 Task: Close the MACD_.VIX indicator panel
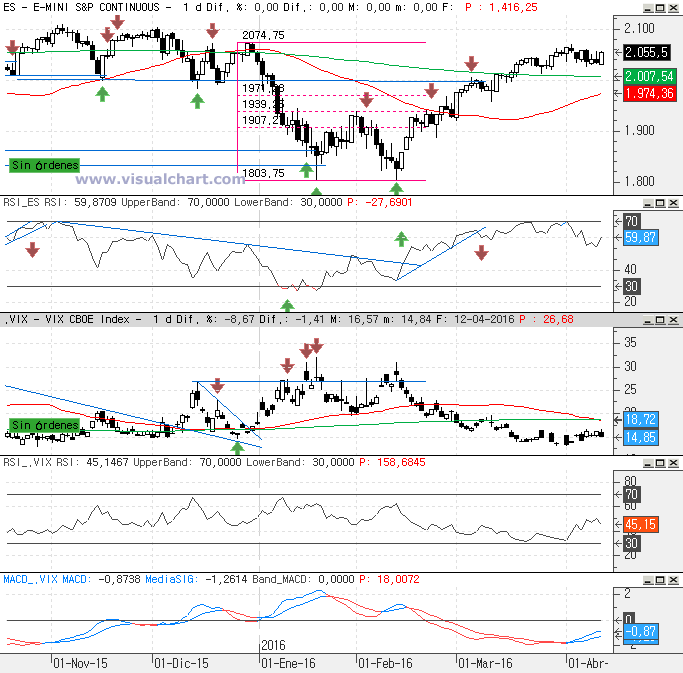[673, 580]
